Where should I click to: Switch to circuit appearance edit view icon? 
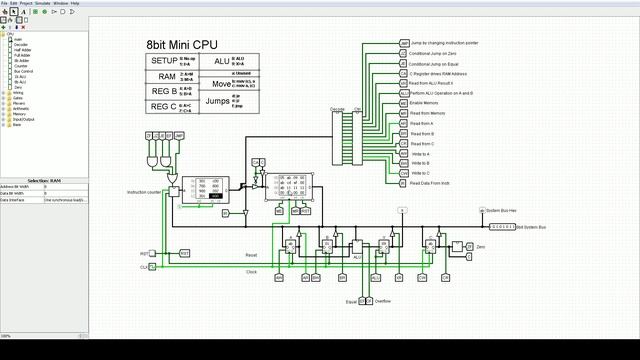click(x=26, y=20)
